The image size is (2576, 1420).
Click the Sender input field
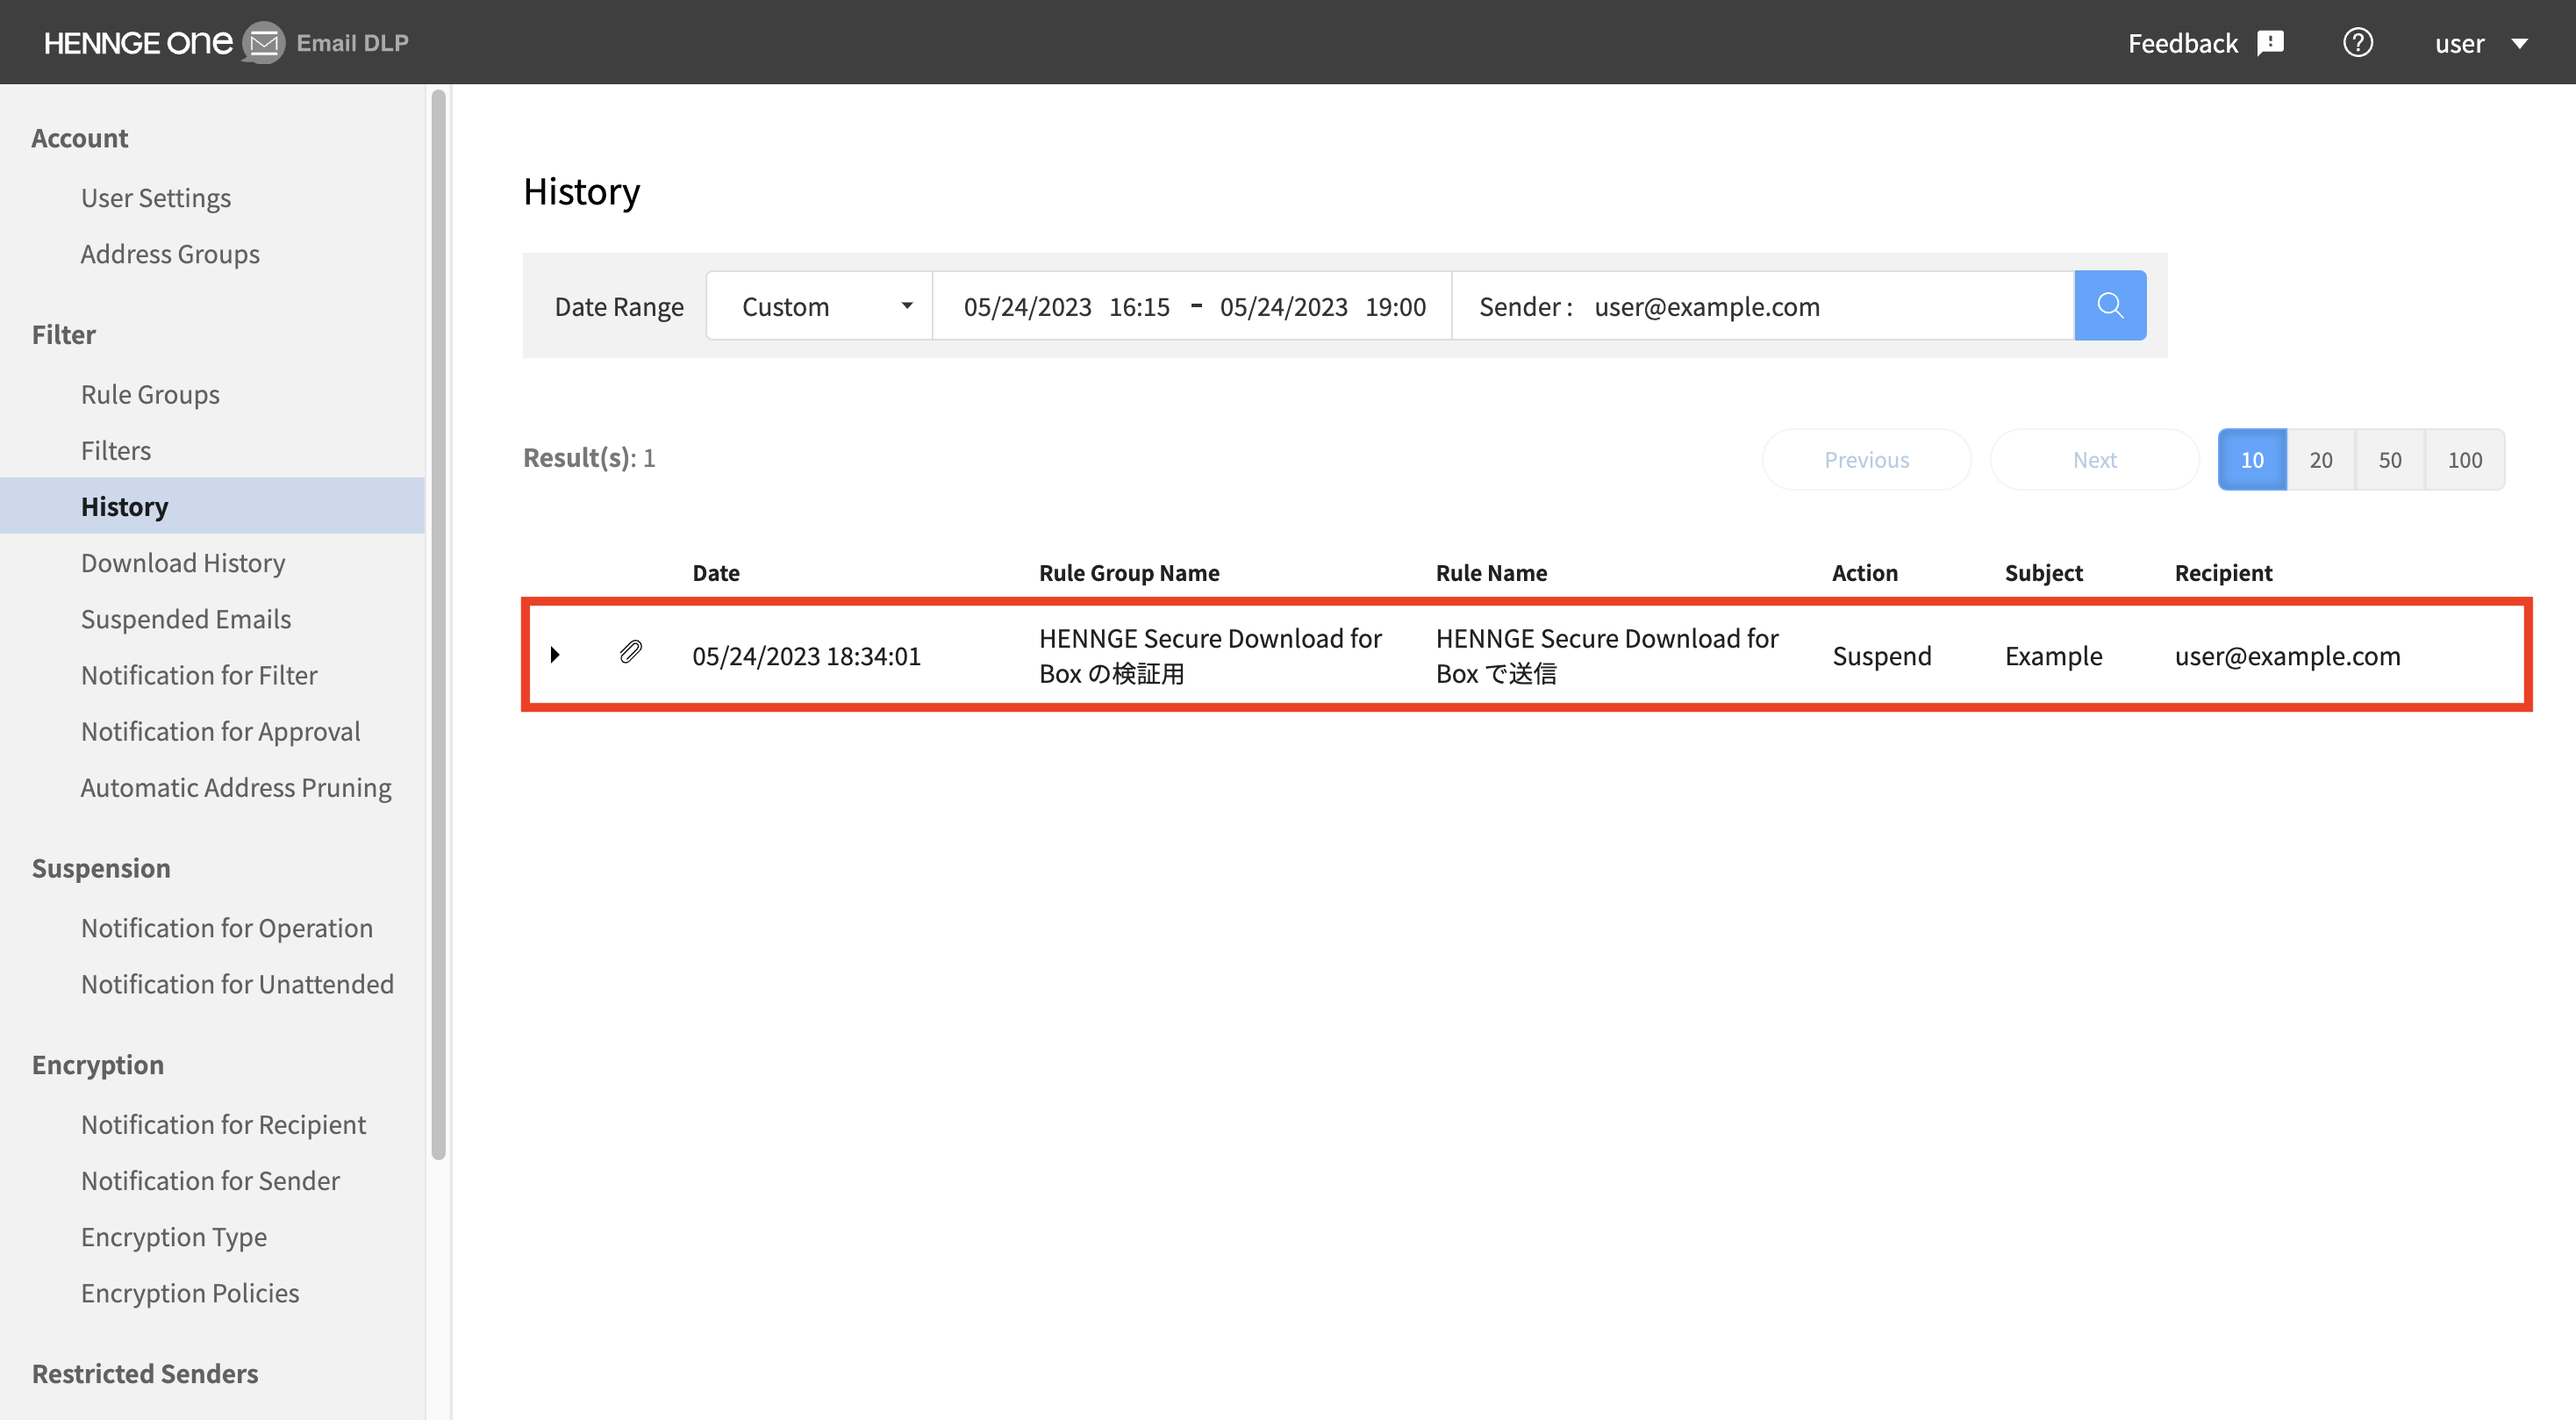click(1763, 306)
